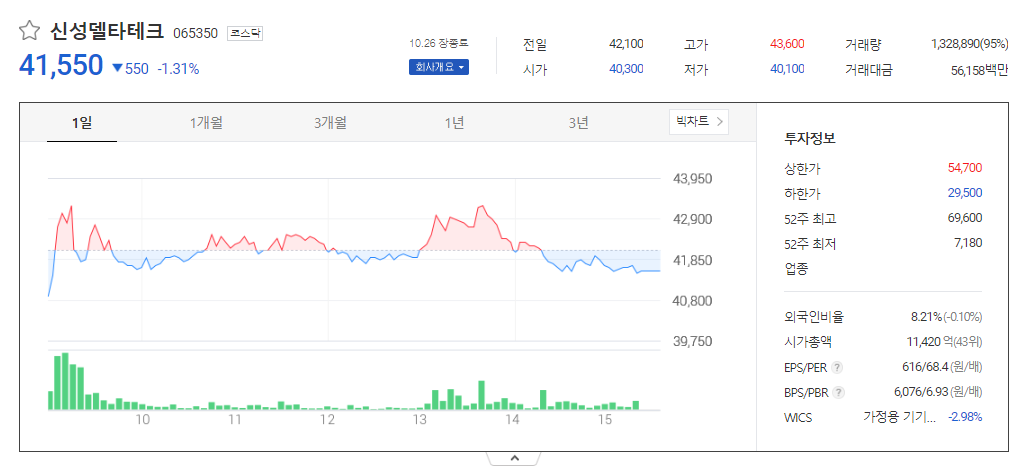Open the BPS/PBR help question mark
The image size is (1026, 476).
pyautogui.click(x=840, y=393)
